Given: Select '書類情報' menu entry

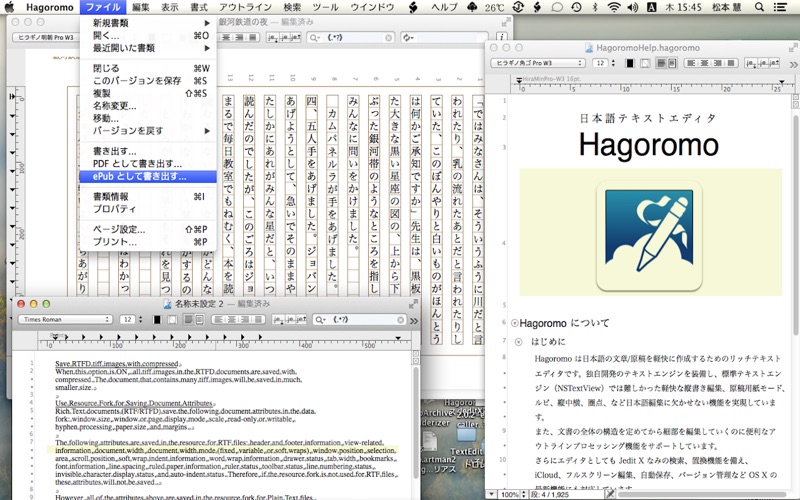Looking at the screenshot, I should [x=148, y=196].
